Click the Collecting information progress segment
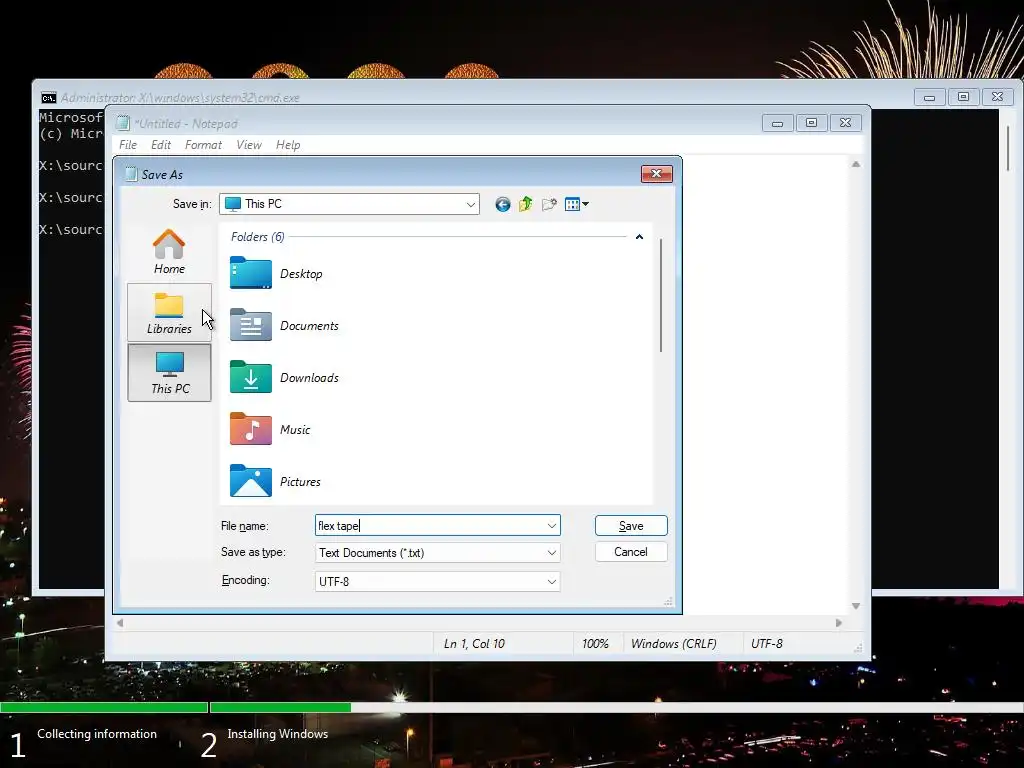The image size is (1024, 768). pyautogui.click(x=103, y=707)
